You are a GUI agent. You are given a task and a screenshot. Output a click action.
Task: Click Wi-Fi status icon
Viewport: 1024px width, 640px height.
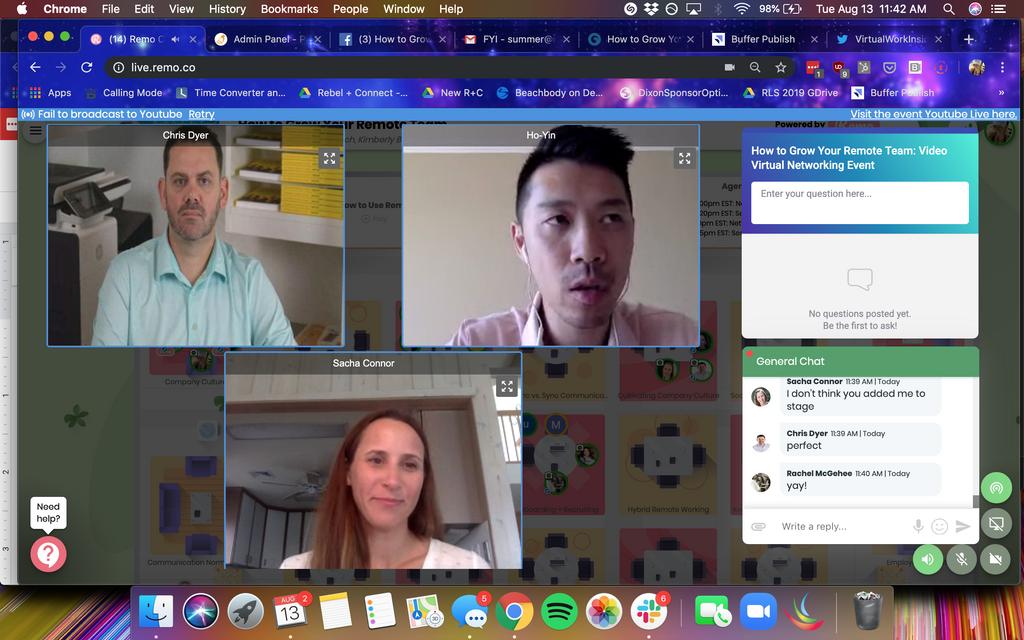[x=741, y=9]
